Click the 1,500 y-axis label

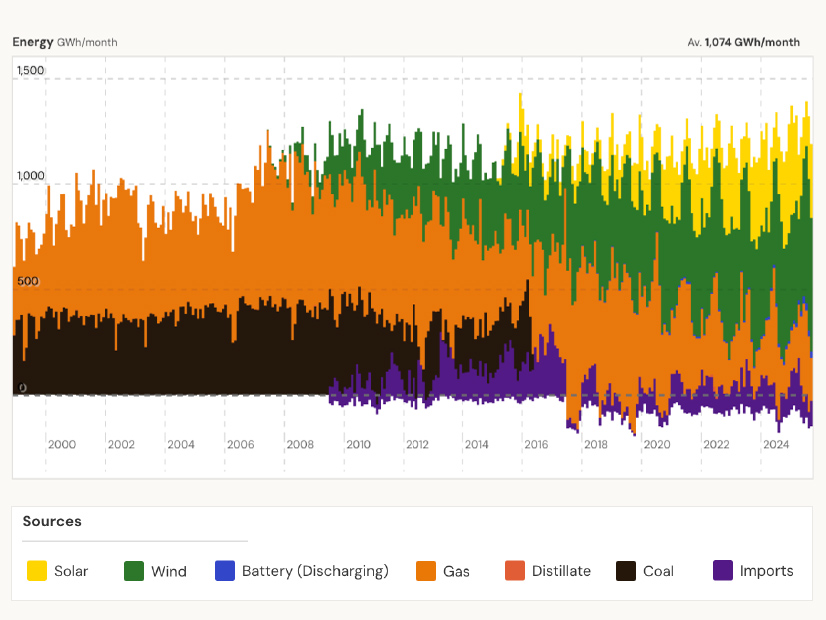(32, 70)
